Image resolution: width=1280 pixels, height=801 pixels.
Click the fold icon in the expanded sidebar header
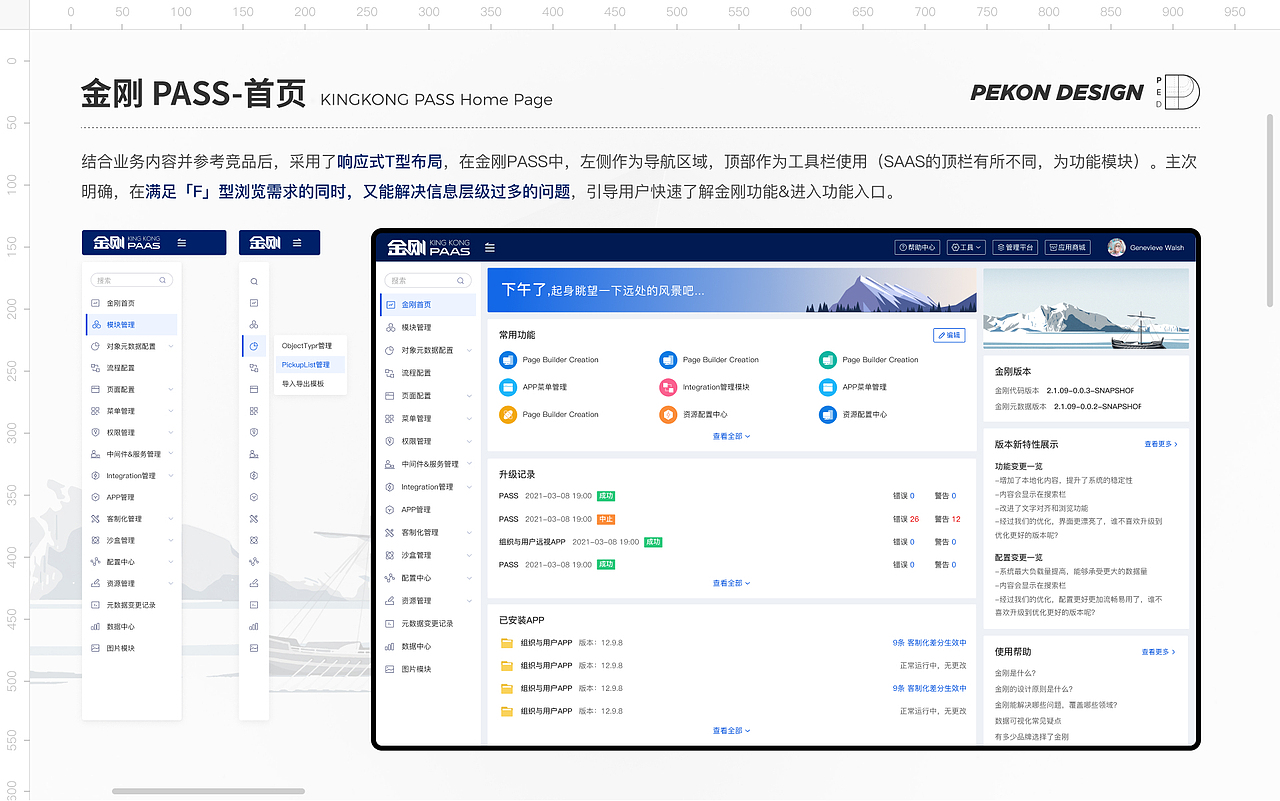pyautogui.click(x=181, y=242)
